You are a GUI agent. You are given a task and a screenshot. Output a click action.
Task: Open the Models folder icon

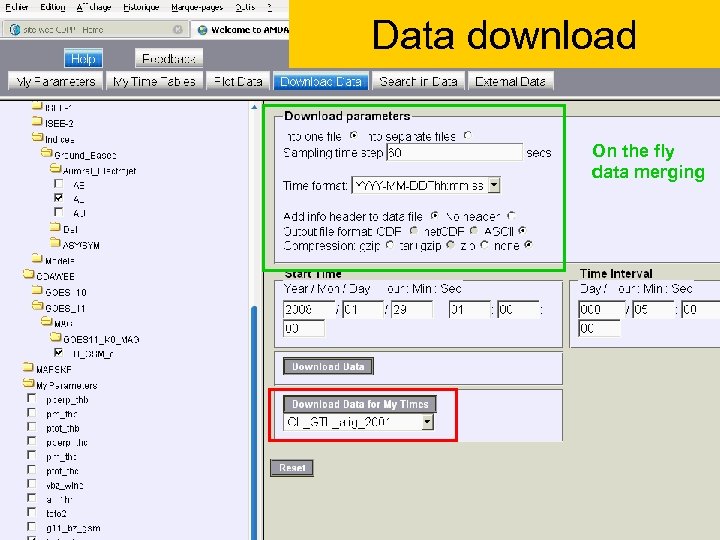point(37,259)
